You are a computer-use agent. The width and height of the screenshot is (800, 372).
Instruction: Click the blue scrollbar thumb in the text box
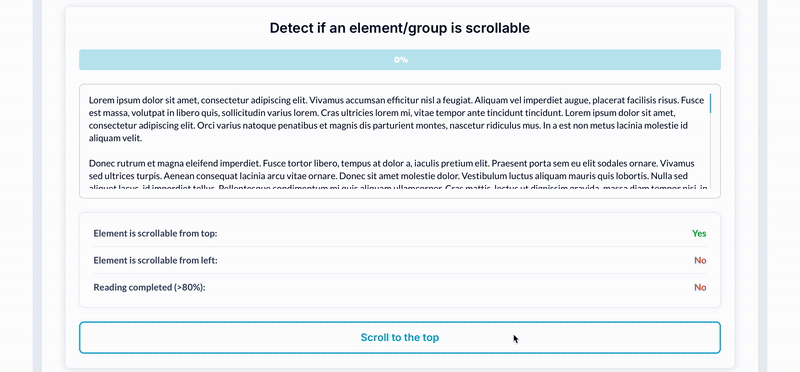710,103
